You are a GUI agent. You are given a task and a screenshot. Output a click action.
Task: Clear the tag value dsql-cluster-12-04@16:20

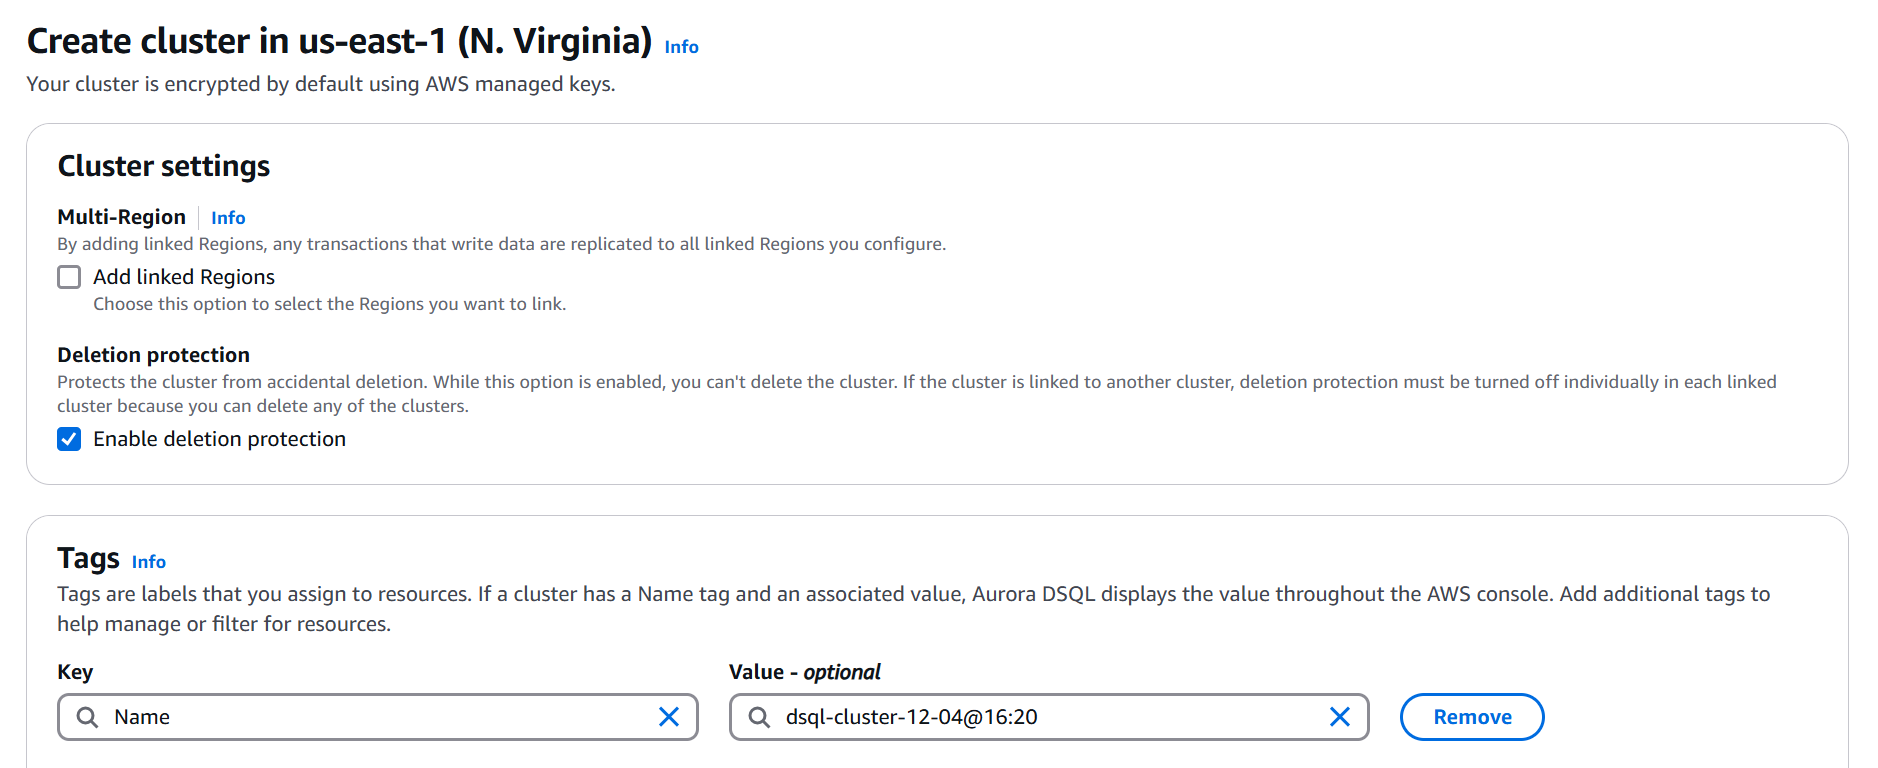point(1340,717)
